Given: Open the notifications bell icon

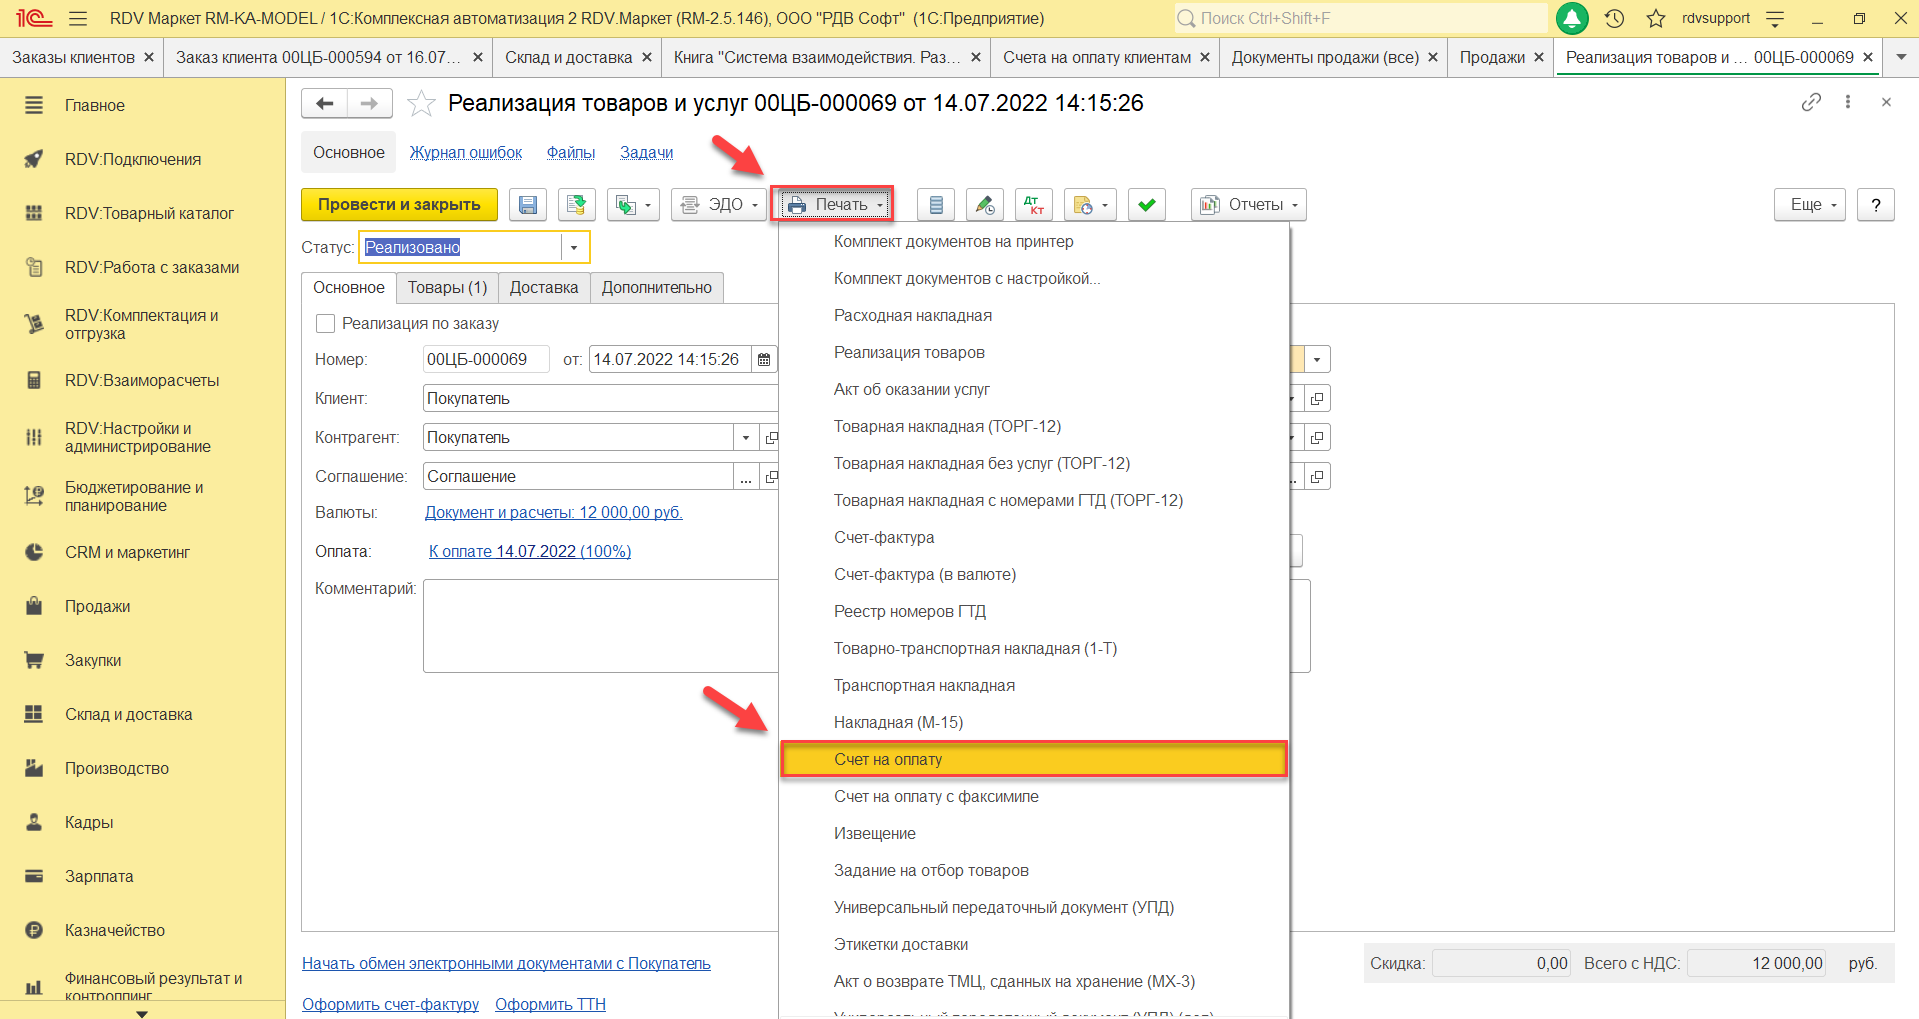Looking at the screenshot, I should (x=1572, y=18).
